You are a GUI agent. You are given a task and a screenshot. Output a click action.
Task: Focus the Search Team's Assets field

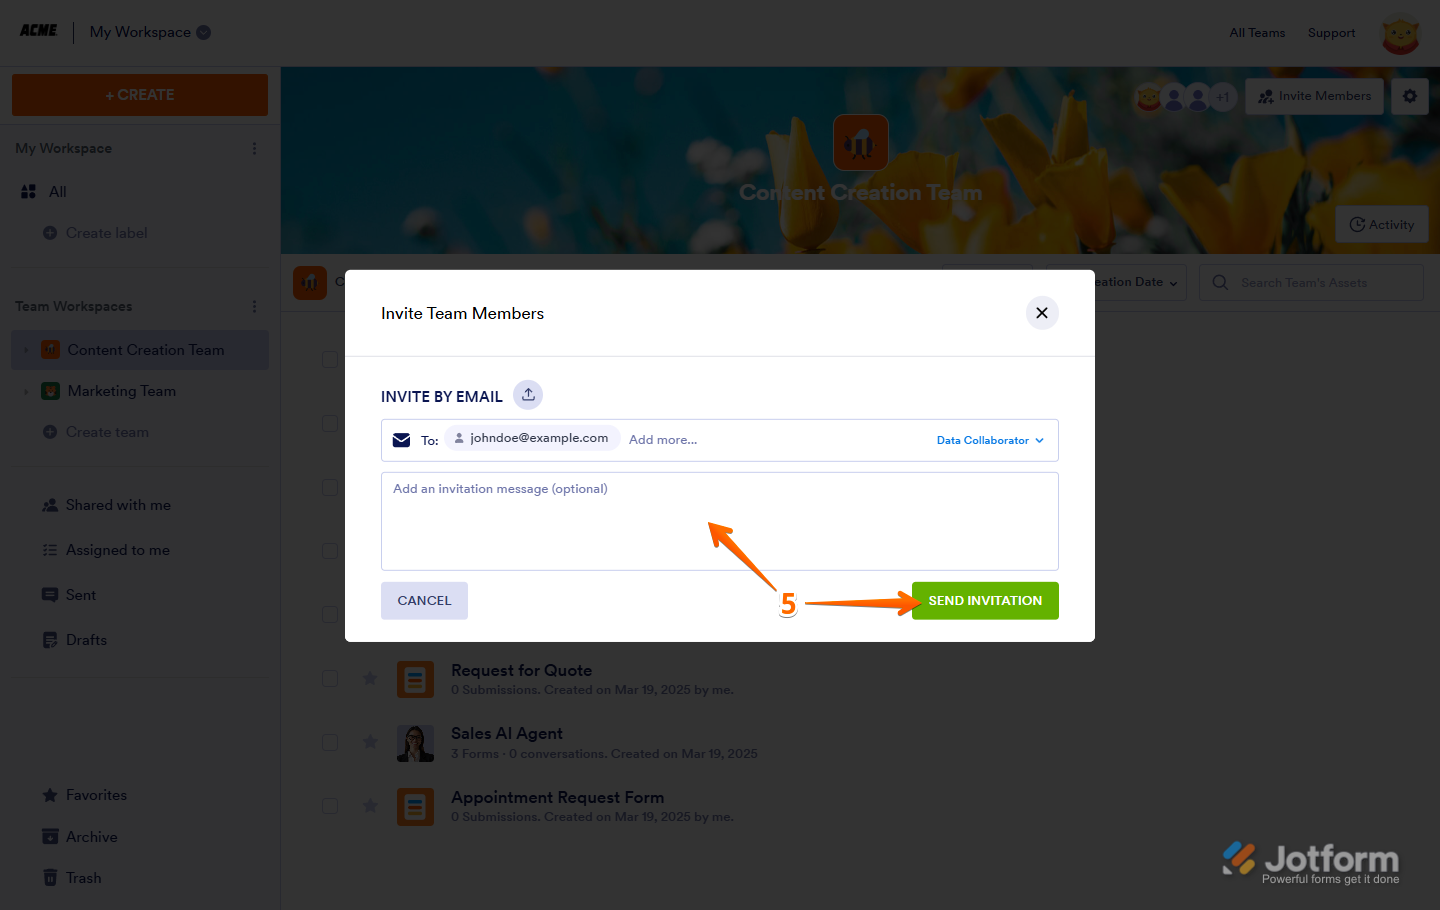pyautogui.click(x=1311, y=283)
